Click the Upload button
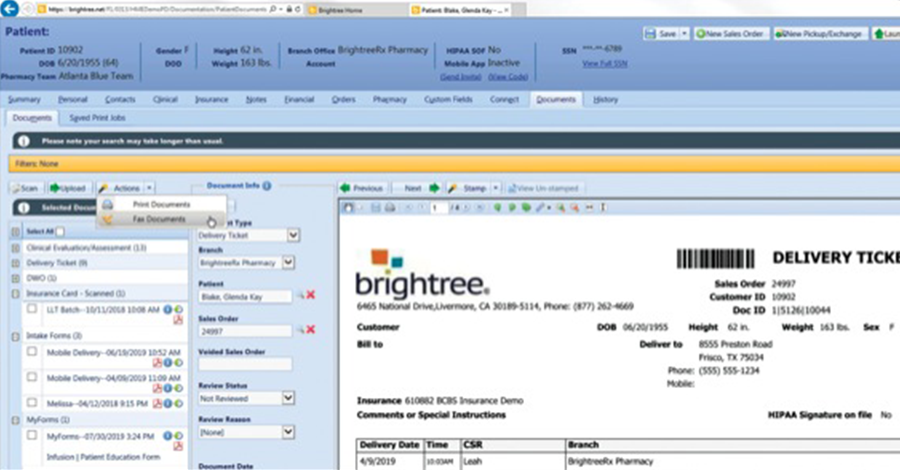Image resolution: width=900 pixels, height=470 pixels. (x=68, y=188)
